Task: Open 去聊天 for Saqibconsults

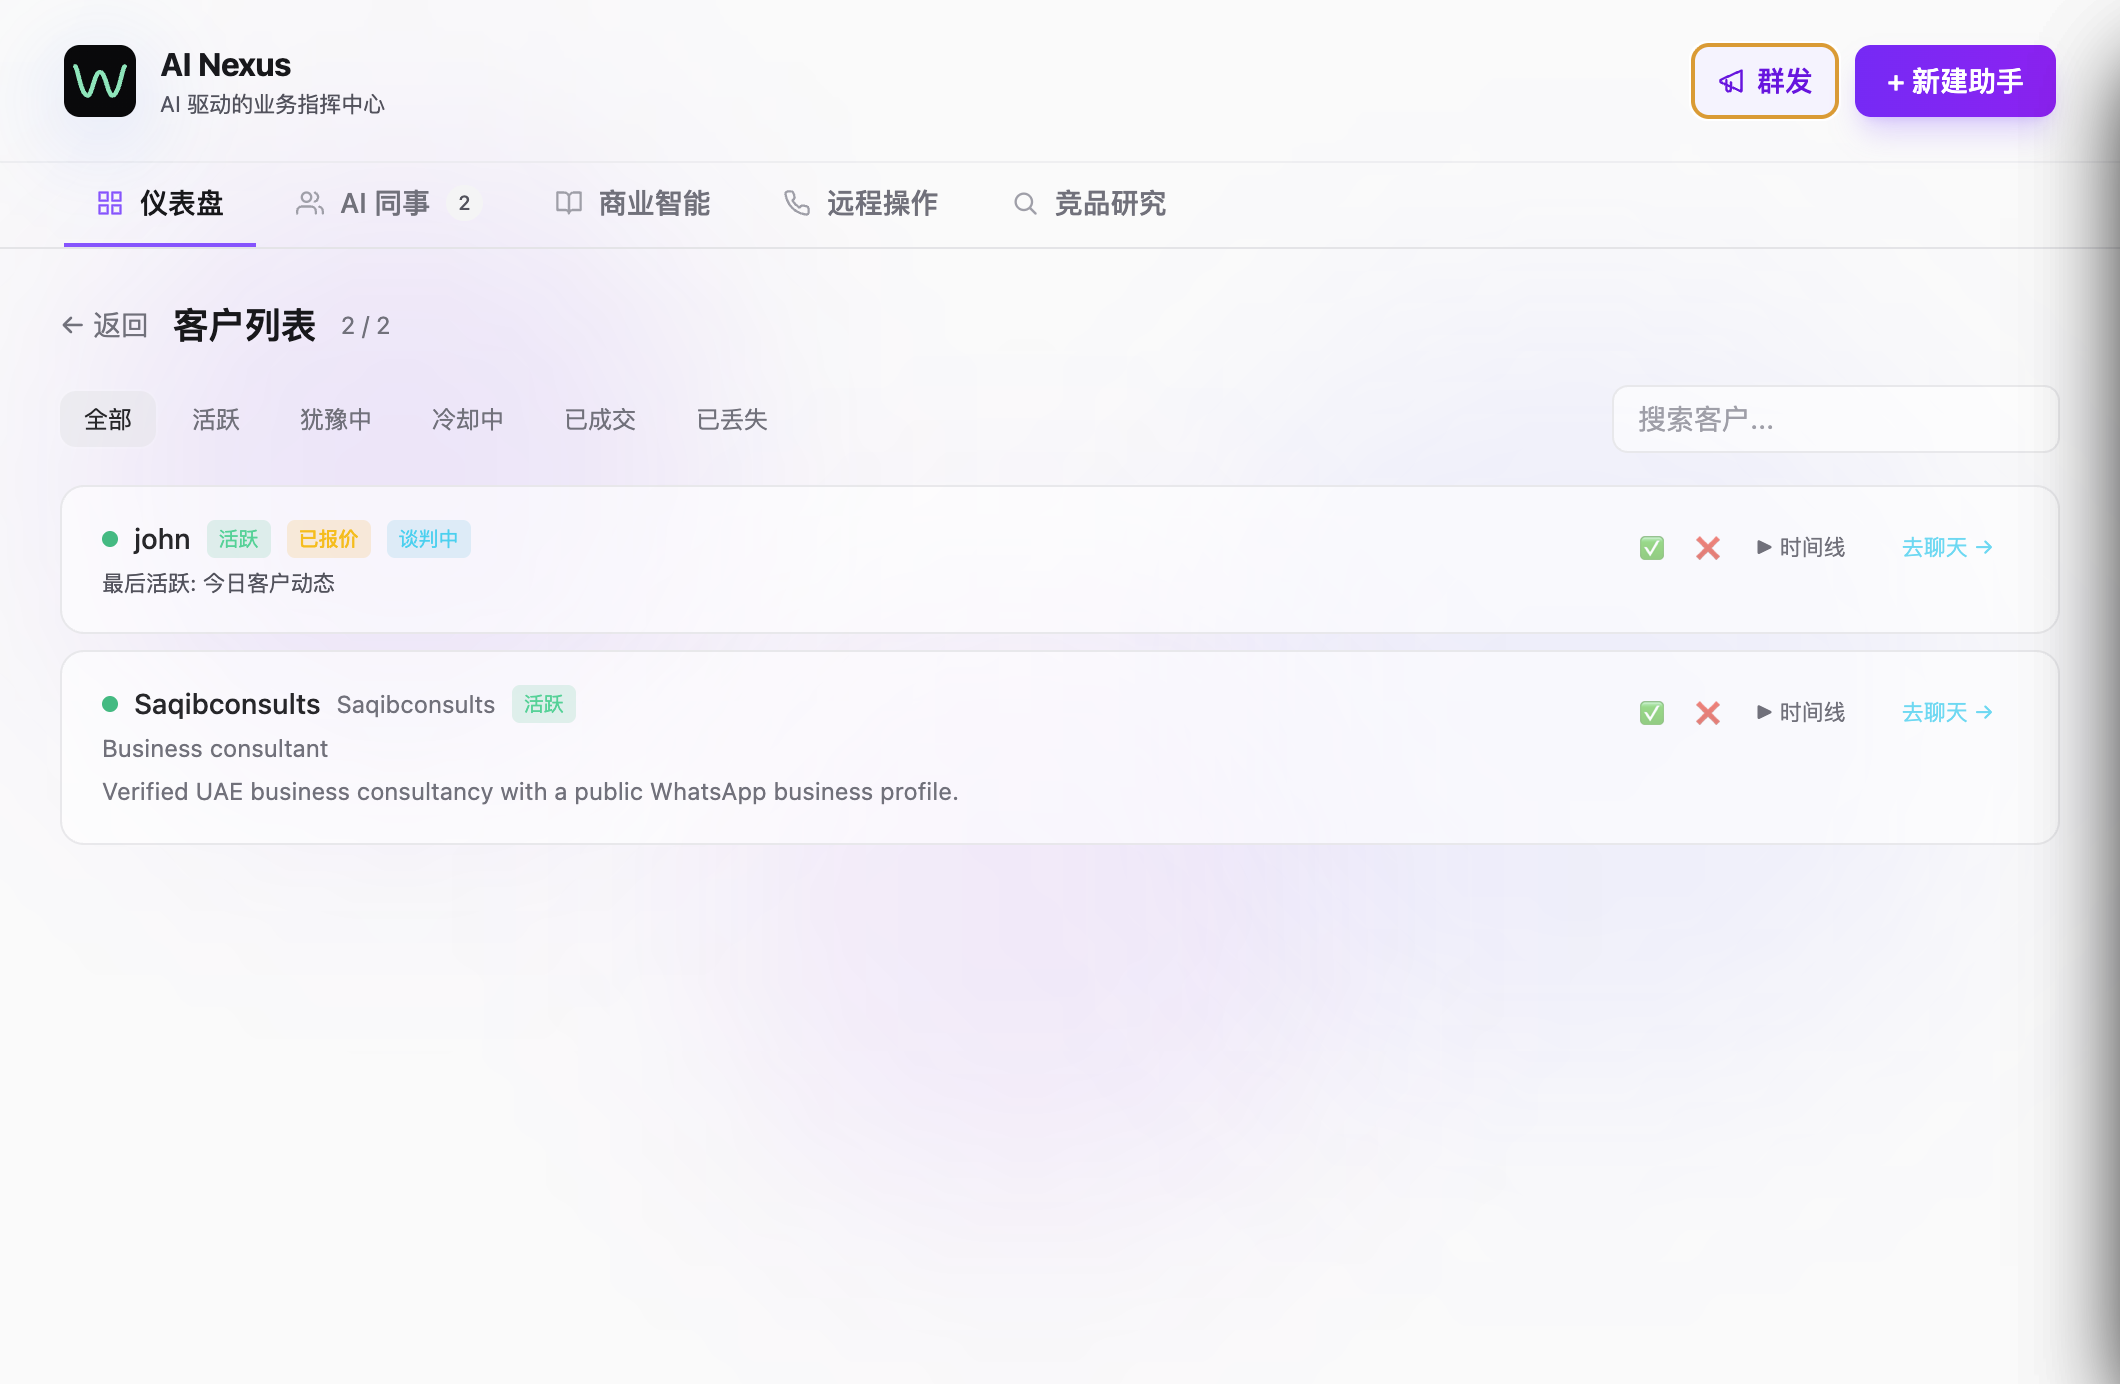Action: point(1948,713)
